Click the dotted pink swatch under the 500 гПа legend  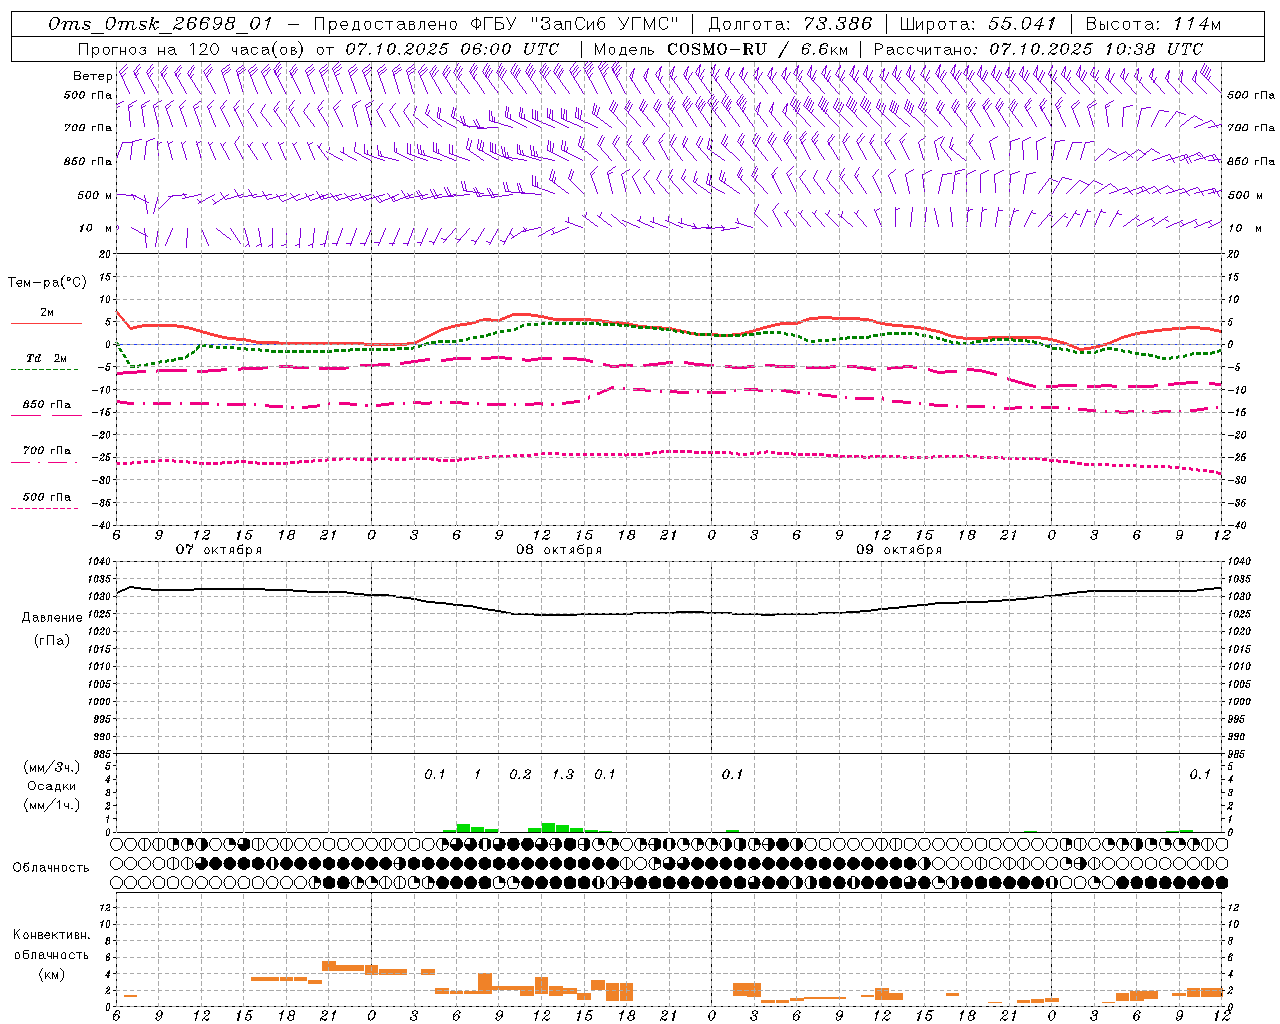coord(44,508)
